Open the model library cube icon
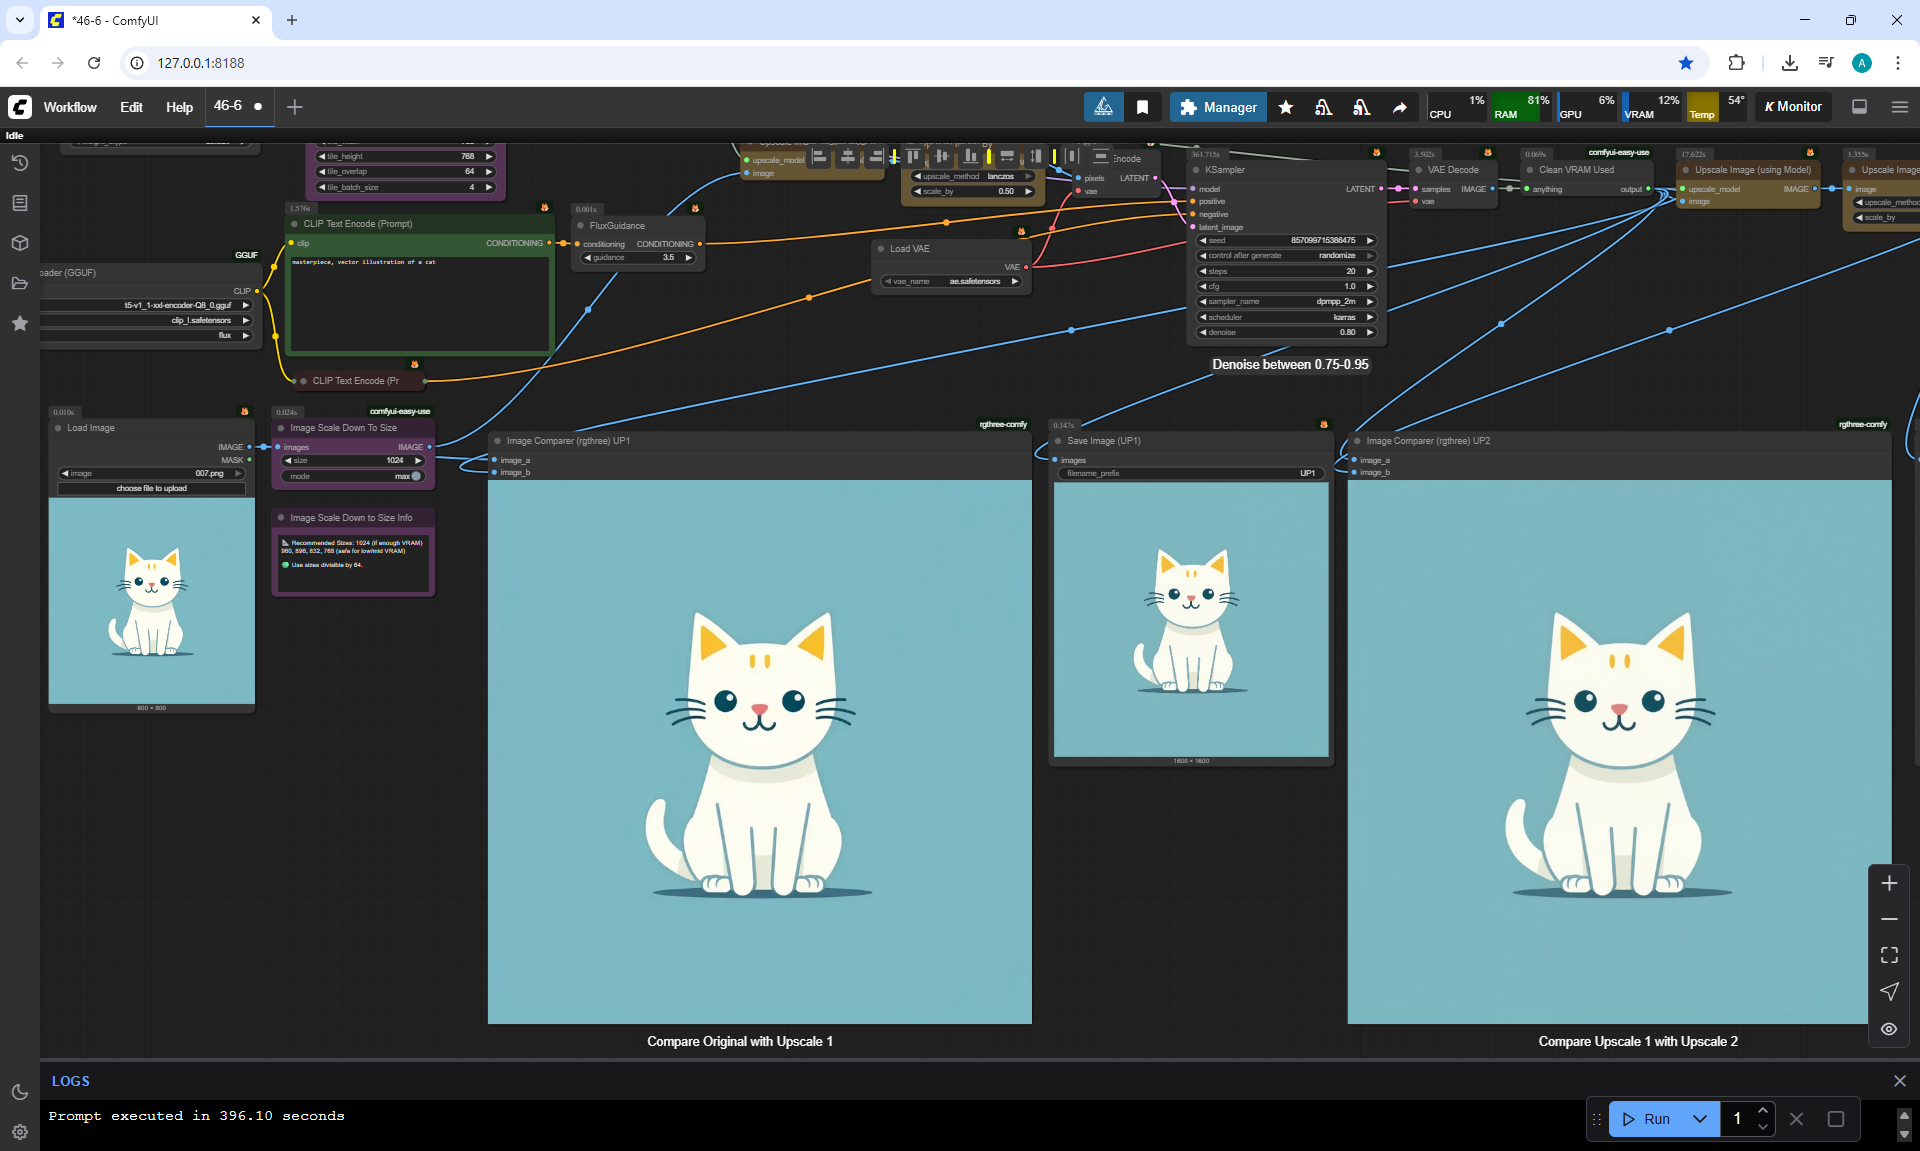The width and height of the screenshot is (1920, 1151). pos(19,243)
